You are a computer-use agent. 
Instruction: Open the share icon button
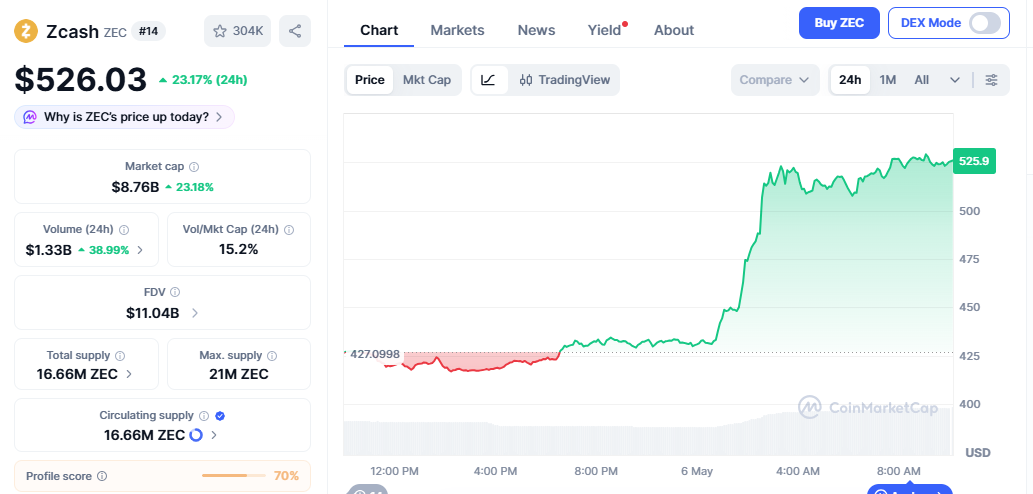(x=294, y=31)
